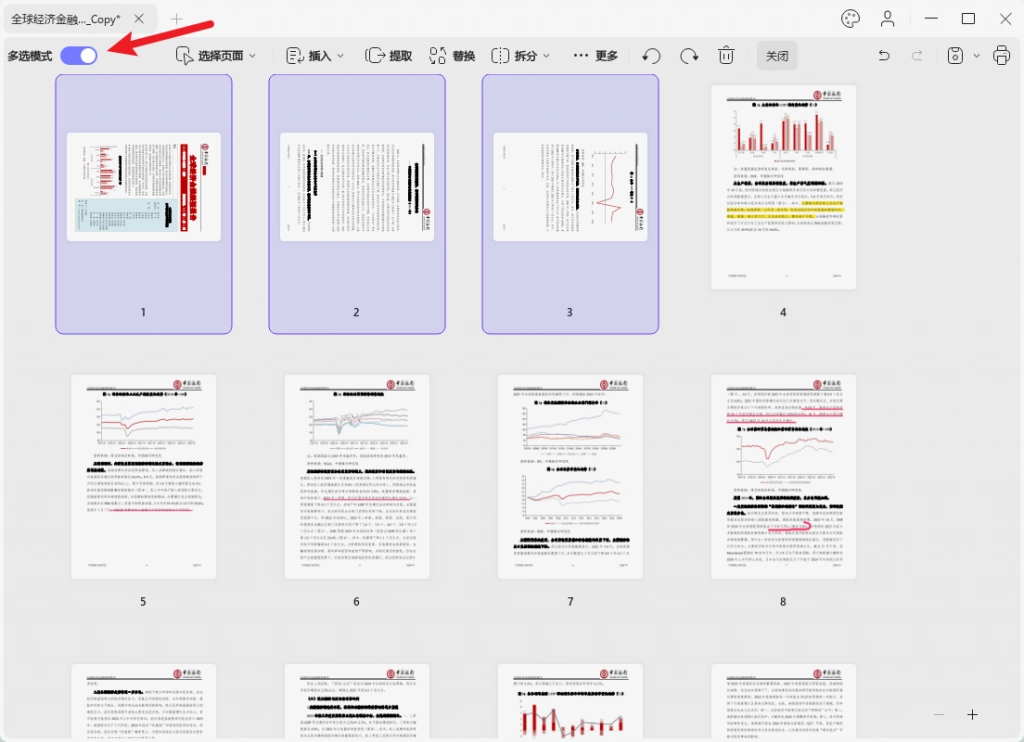
Task: Turn off the 多选模式 toggle switch
Action: (79, 56)
